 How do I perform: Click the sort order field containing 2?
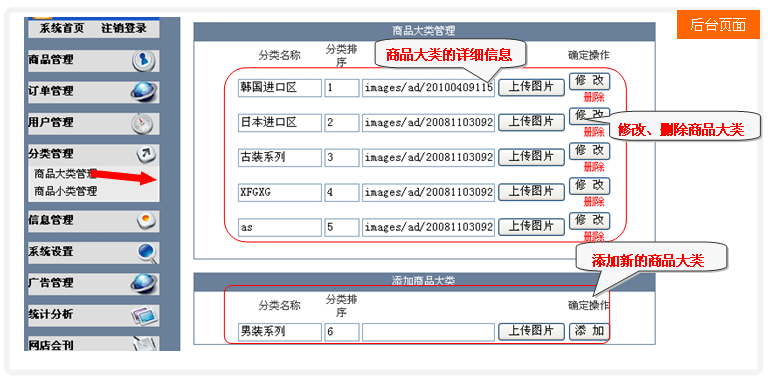click(x=342, y=122)
